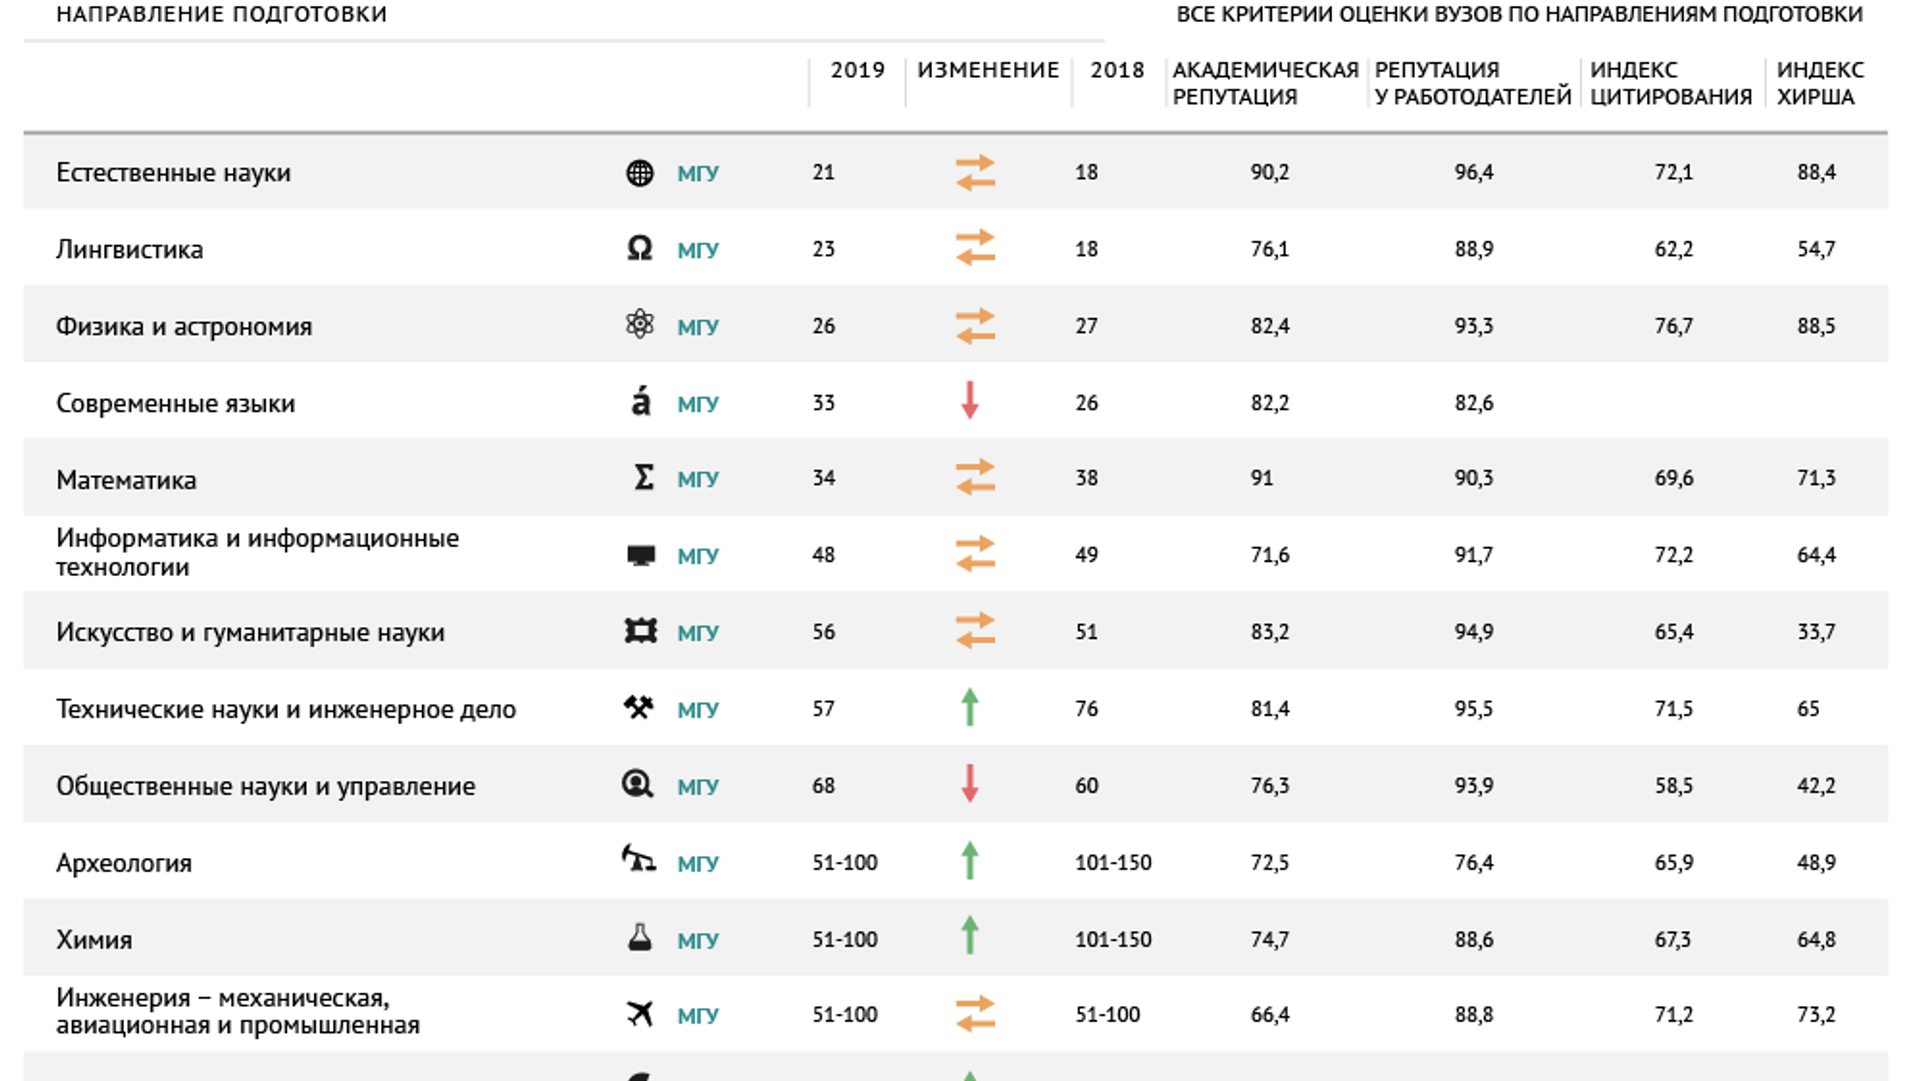Click the oil pump icon for Археология
This screenshot has width=1920, height=1081.
coord(638,858)
